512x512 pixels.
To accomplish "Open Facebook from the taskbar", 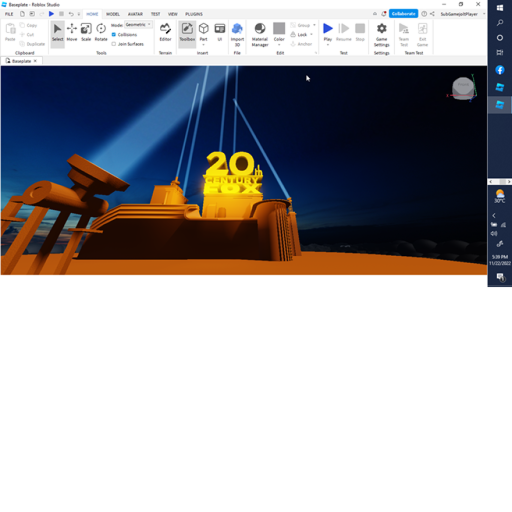I will pos(500,70).
